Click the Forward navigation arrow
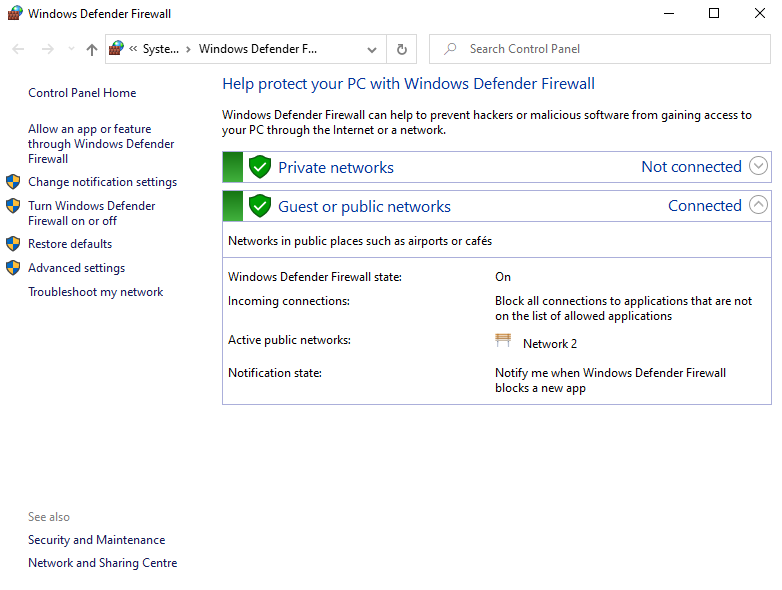 (47, 49)
